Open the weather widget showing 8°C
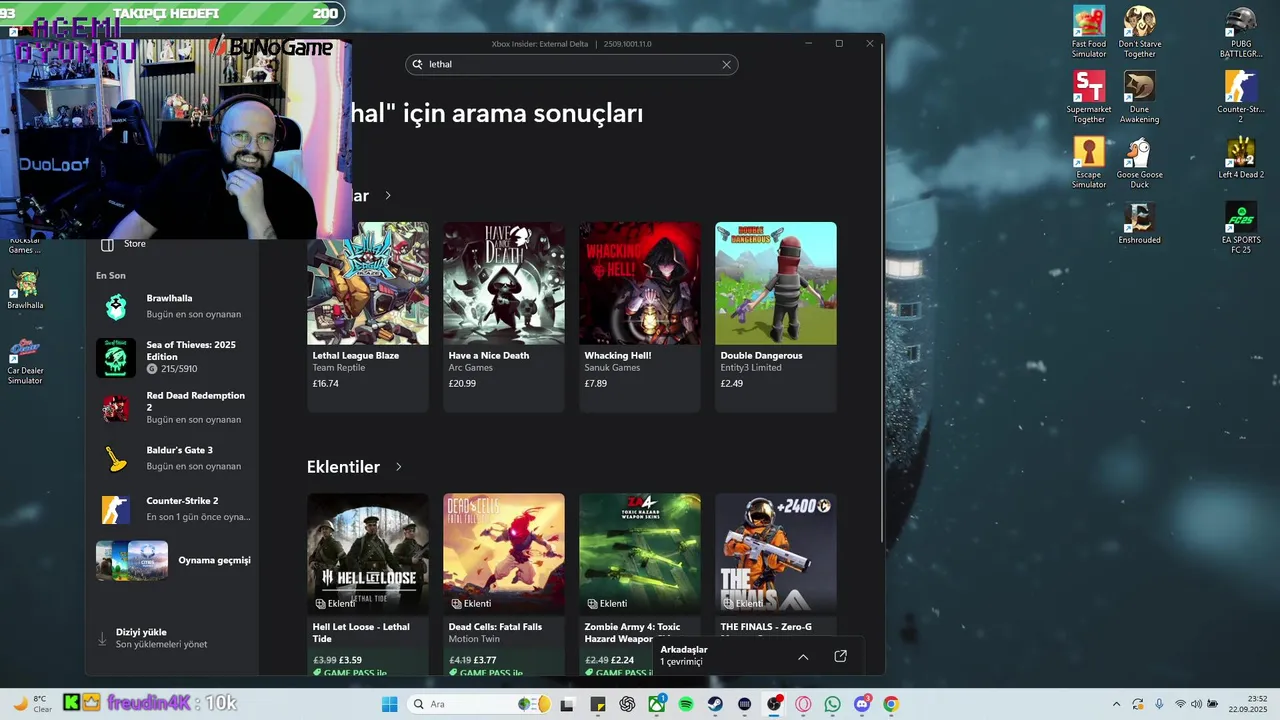Viewport: 1280px width, 720px height. click(x=31, y=704)
